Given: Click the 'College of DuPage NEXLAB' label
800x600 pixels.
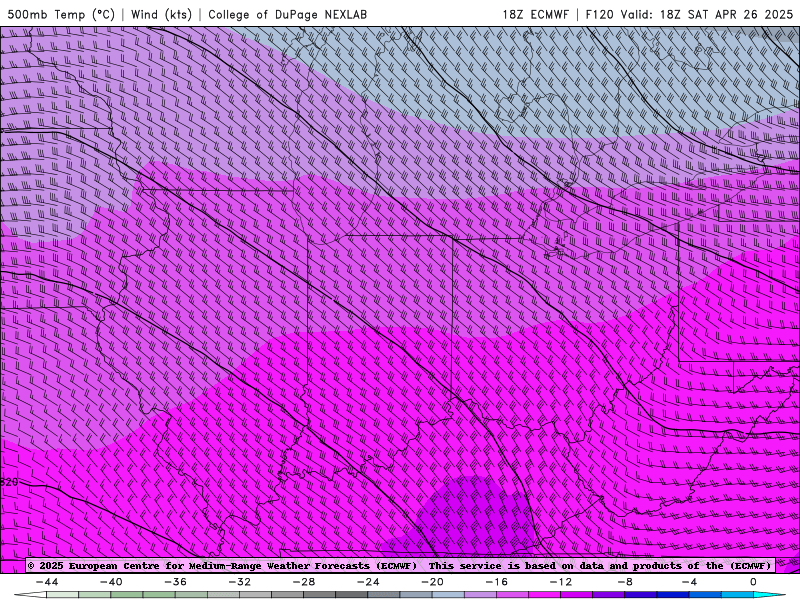Looking at the screenshot, I should pyautogui.click(x=287, y=14).
